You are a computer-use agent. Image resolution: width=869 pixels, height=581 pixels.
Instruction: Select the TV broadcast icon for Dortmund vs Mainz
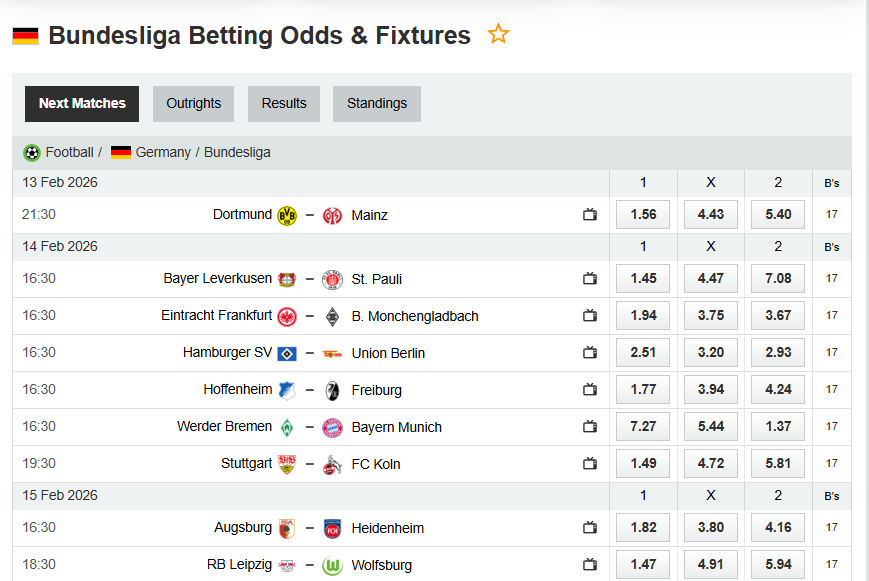click(x=589, y=214)
